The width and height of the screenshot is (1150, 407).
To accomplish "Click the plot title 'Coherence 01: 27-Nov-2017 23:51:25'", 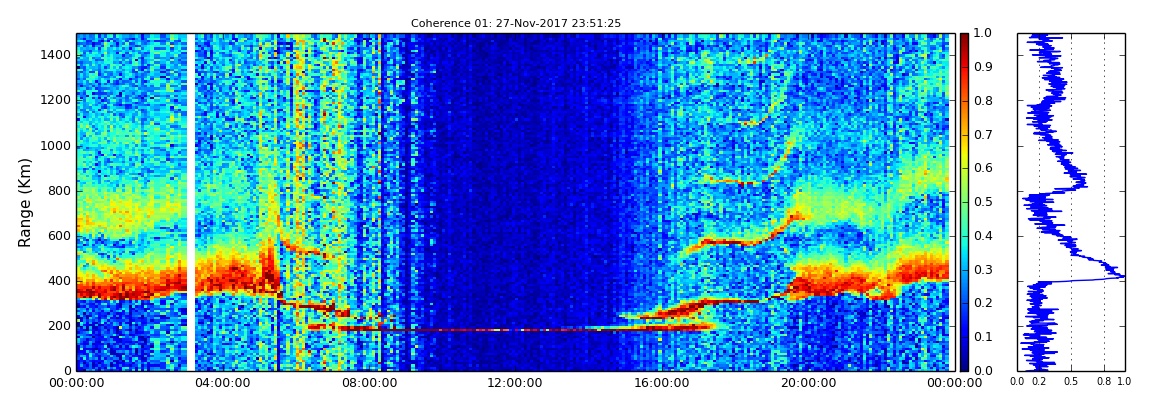I will [516, 23].
